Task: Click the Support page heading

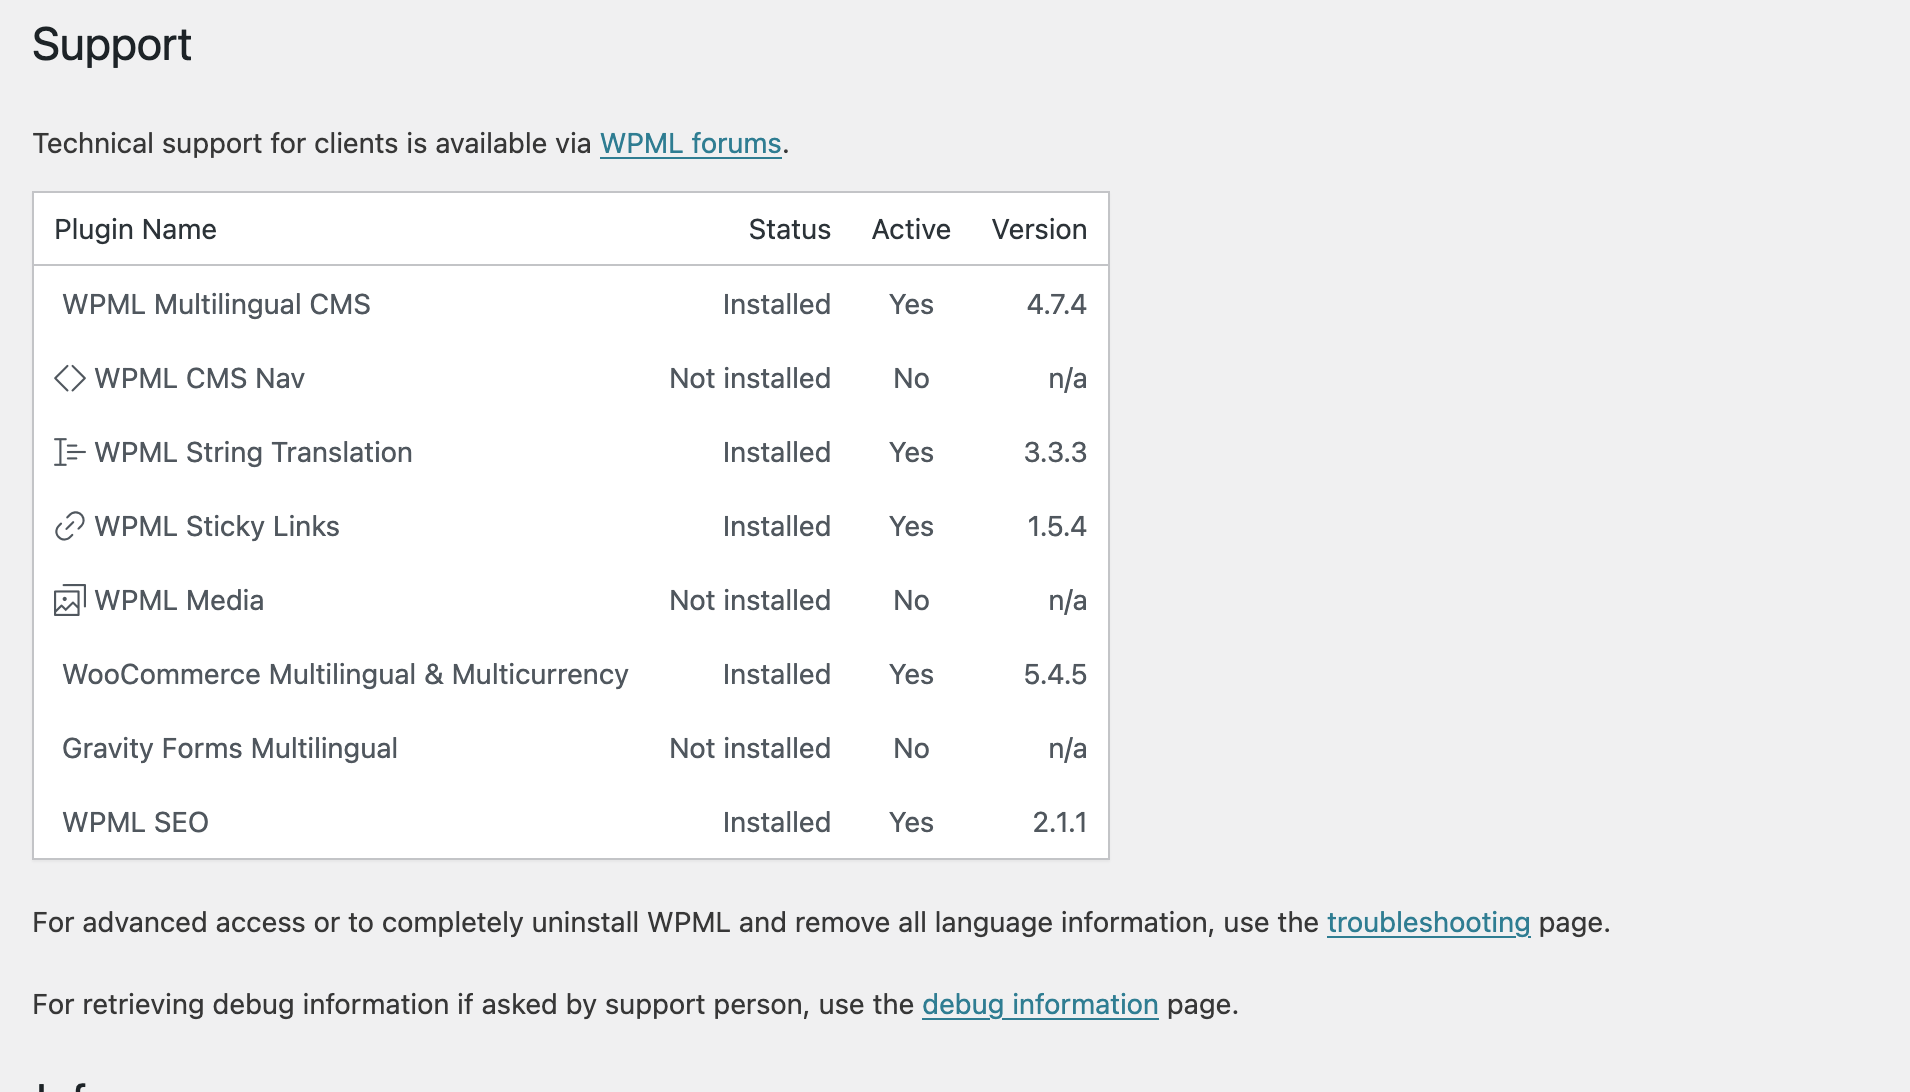Action: coord(112,46)
